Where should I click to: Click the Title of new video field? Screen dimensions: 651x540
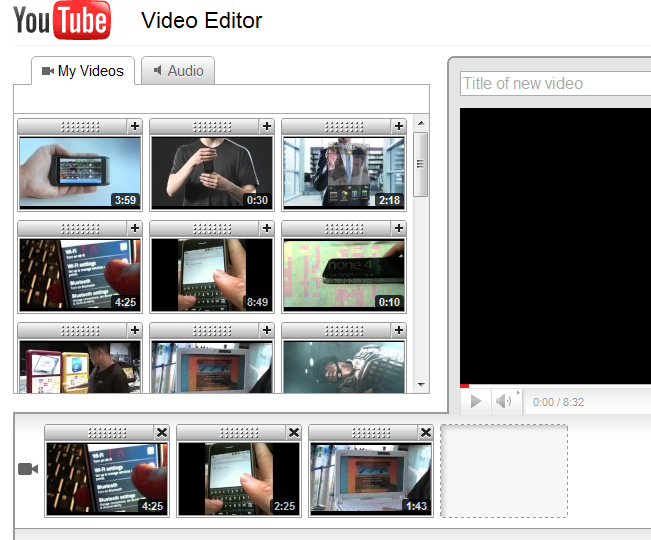[555, 84]
